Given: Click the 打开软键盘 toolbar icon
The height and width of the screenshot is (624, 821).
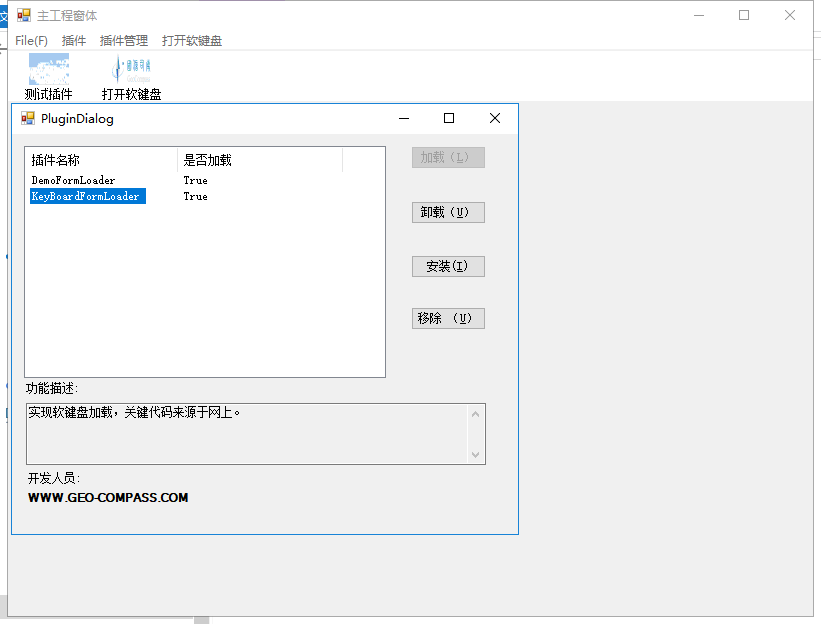Looking at the screenshot, I should (x=131, y=69).
